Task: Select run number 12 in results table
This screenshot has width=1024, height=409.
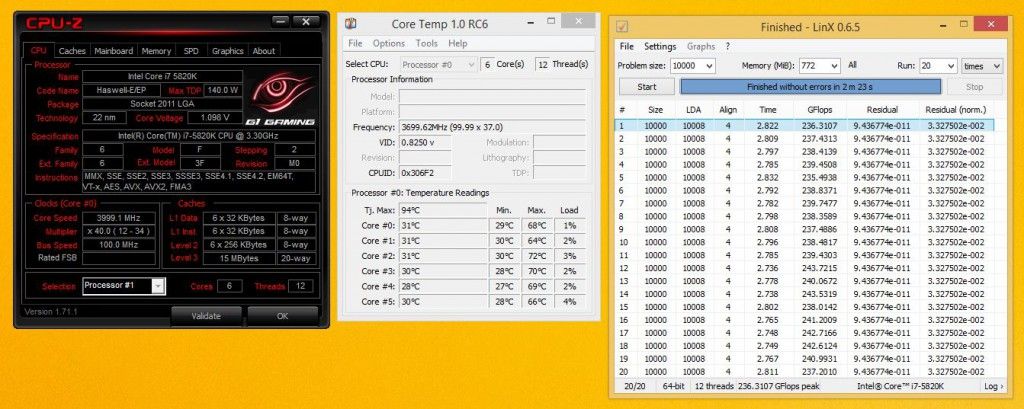Action: (805, 268)
